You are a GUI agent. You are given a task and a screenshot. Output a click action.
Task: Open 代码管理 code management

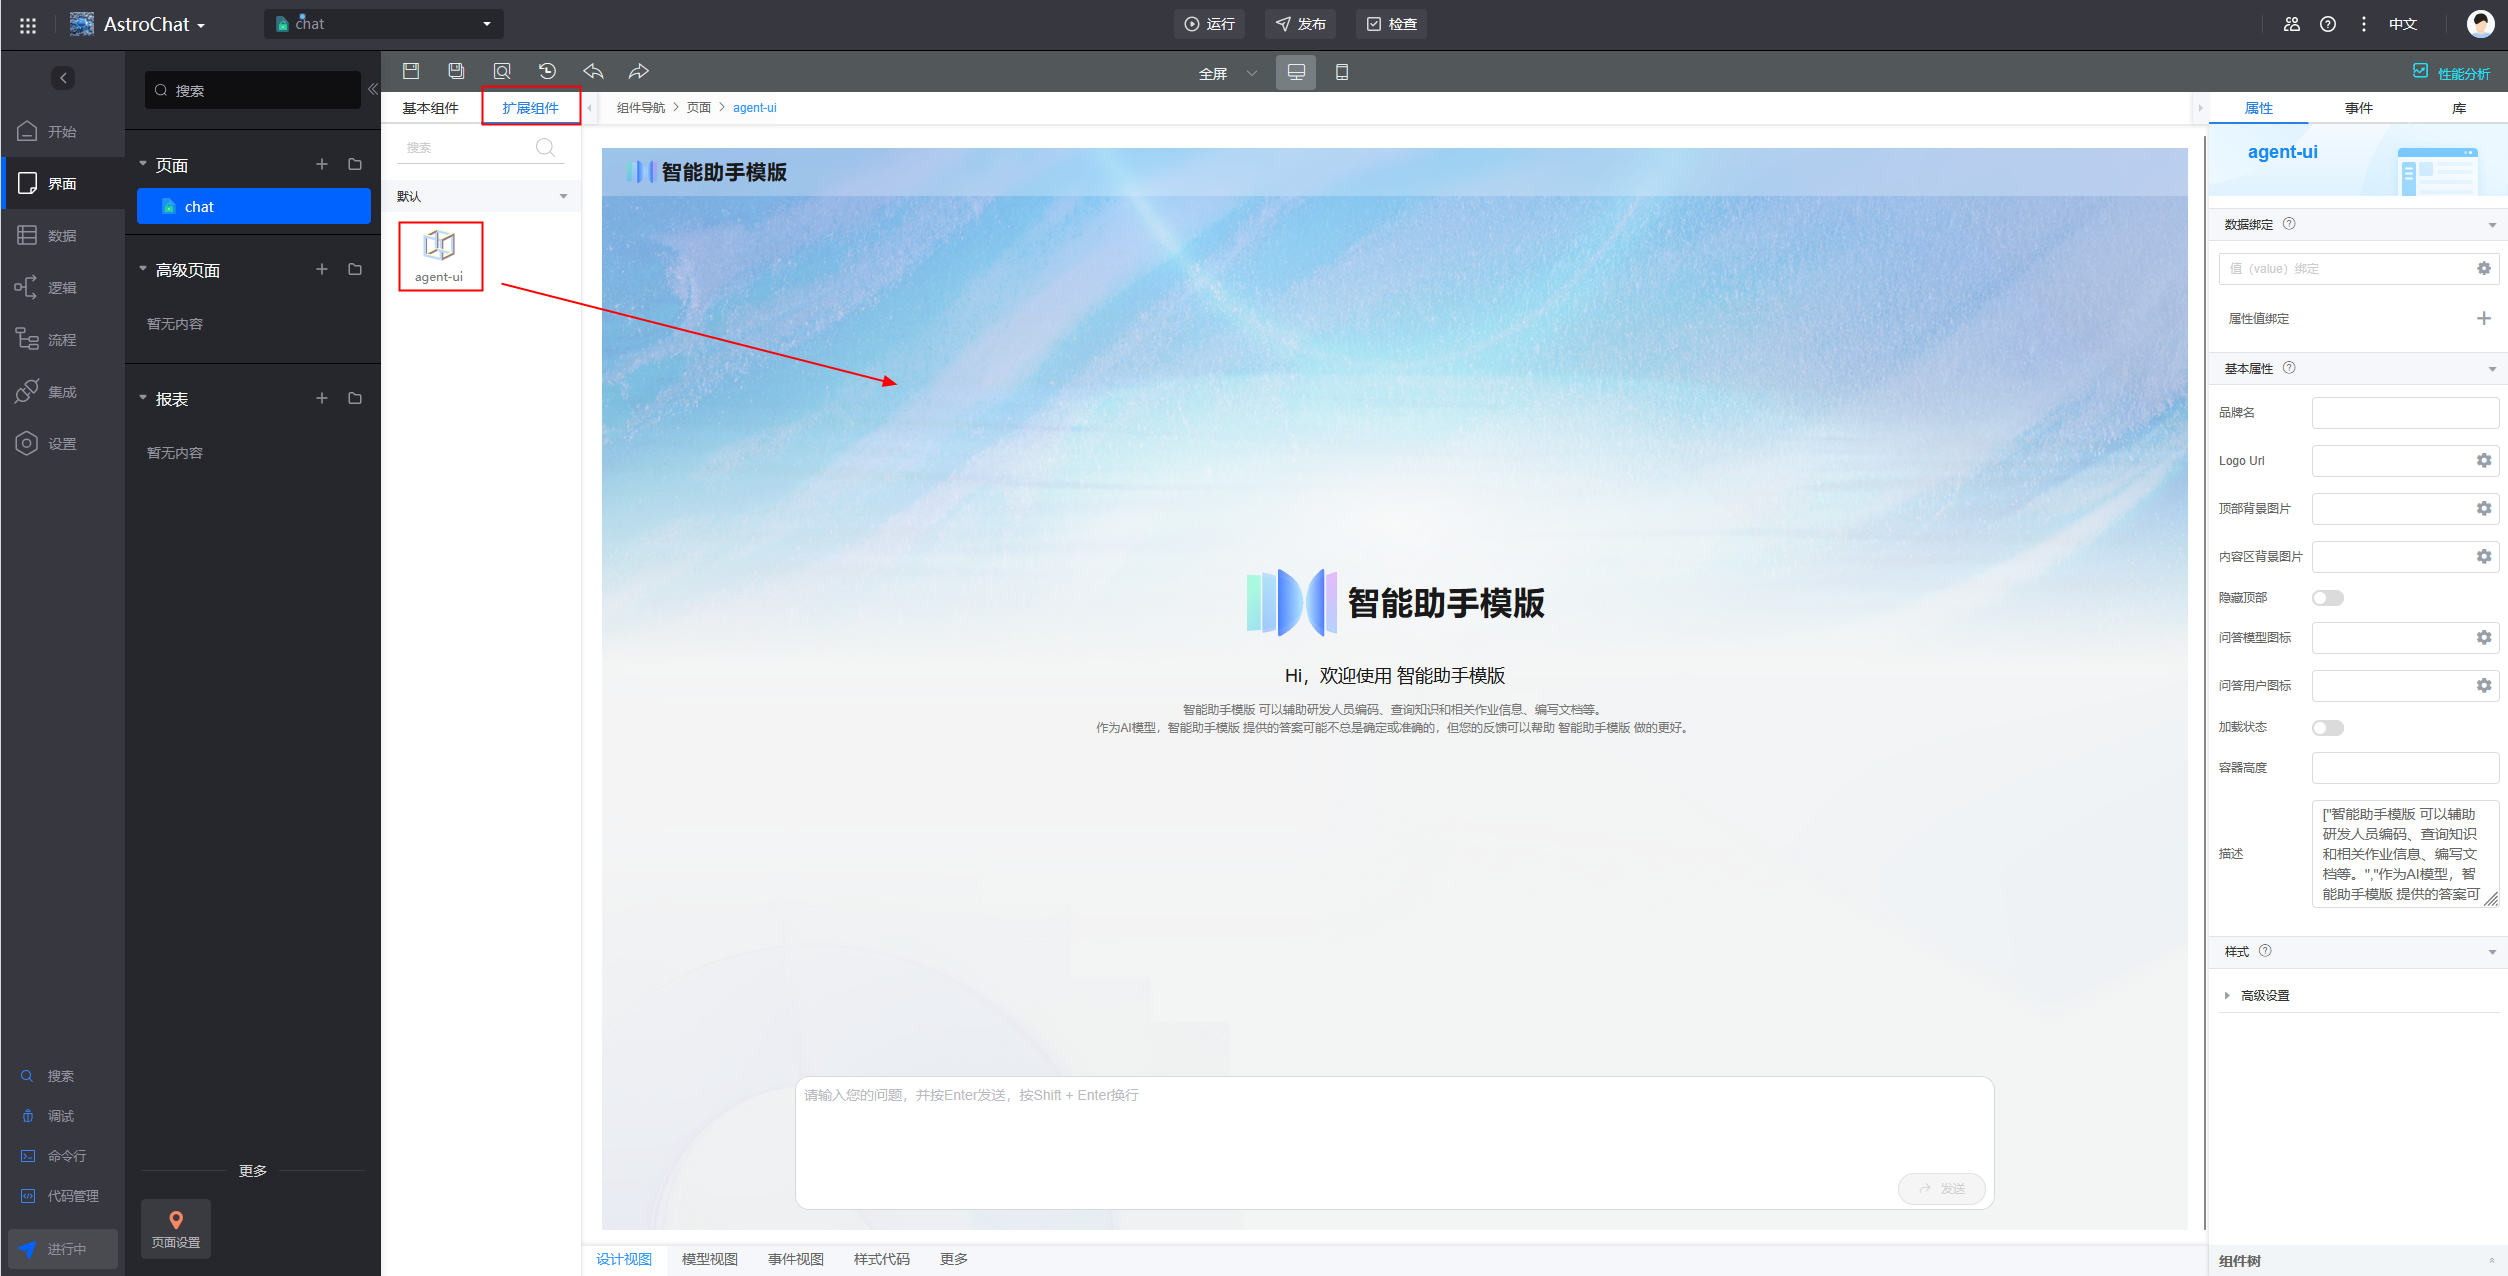pos(61,1196)
